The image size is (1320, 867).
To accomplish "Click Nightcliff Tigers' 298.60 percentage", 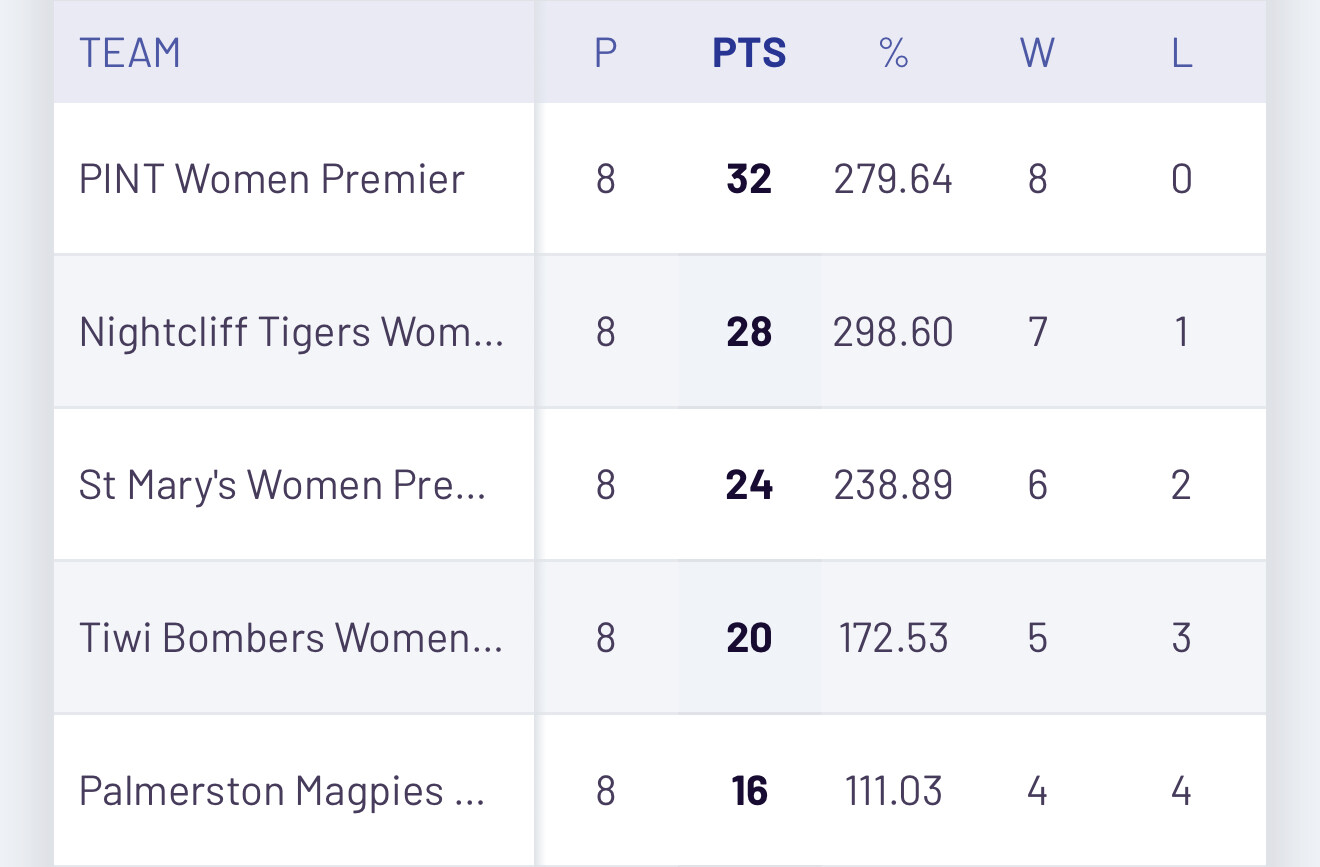I will pyautogui.click(x=893, y=332).
